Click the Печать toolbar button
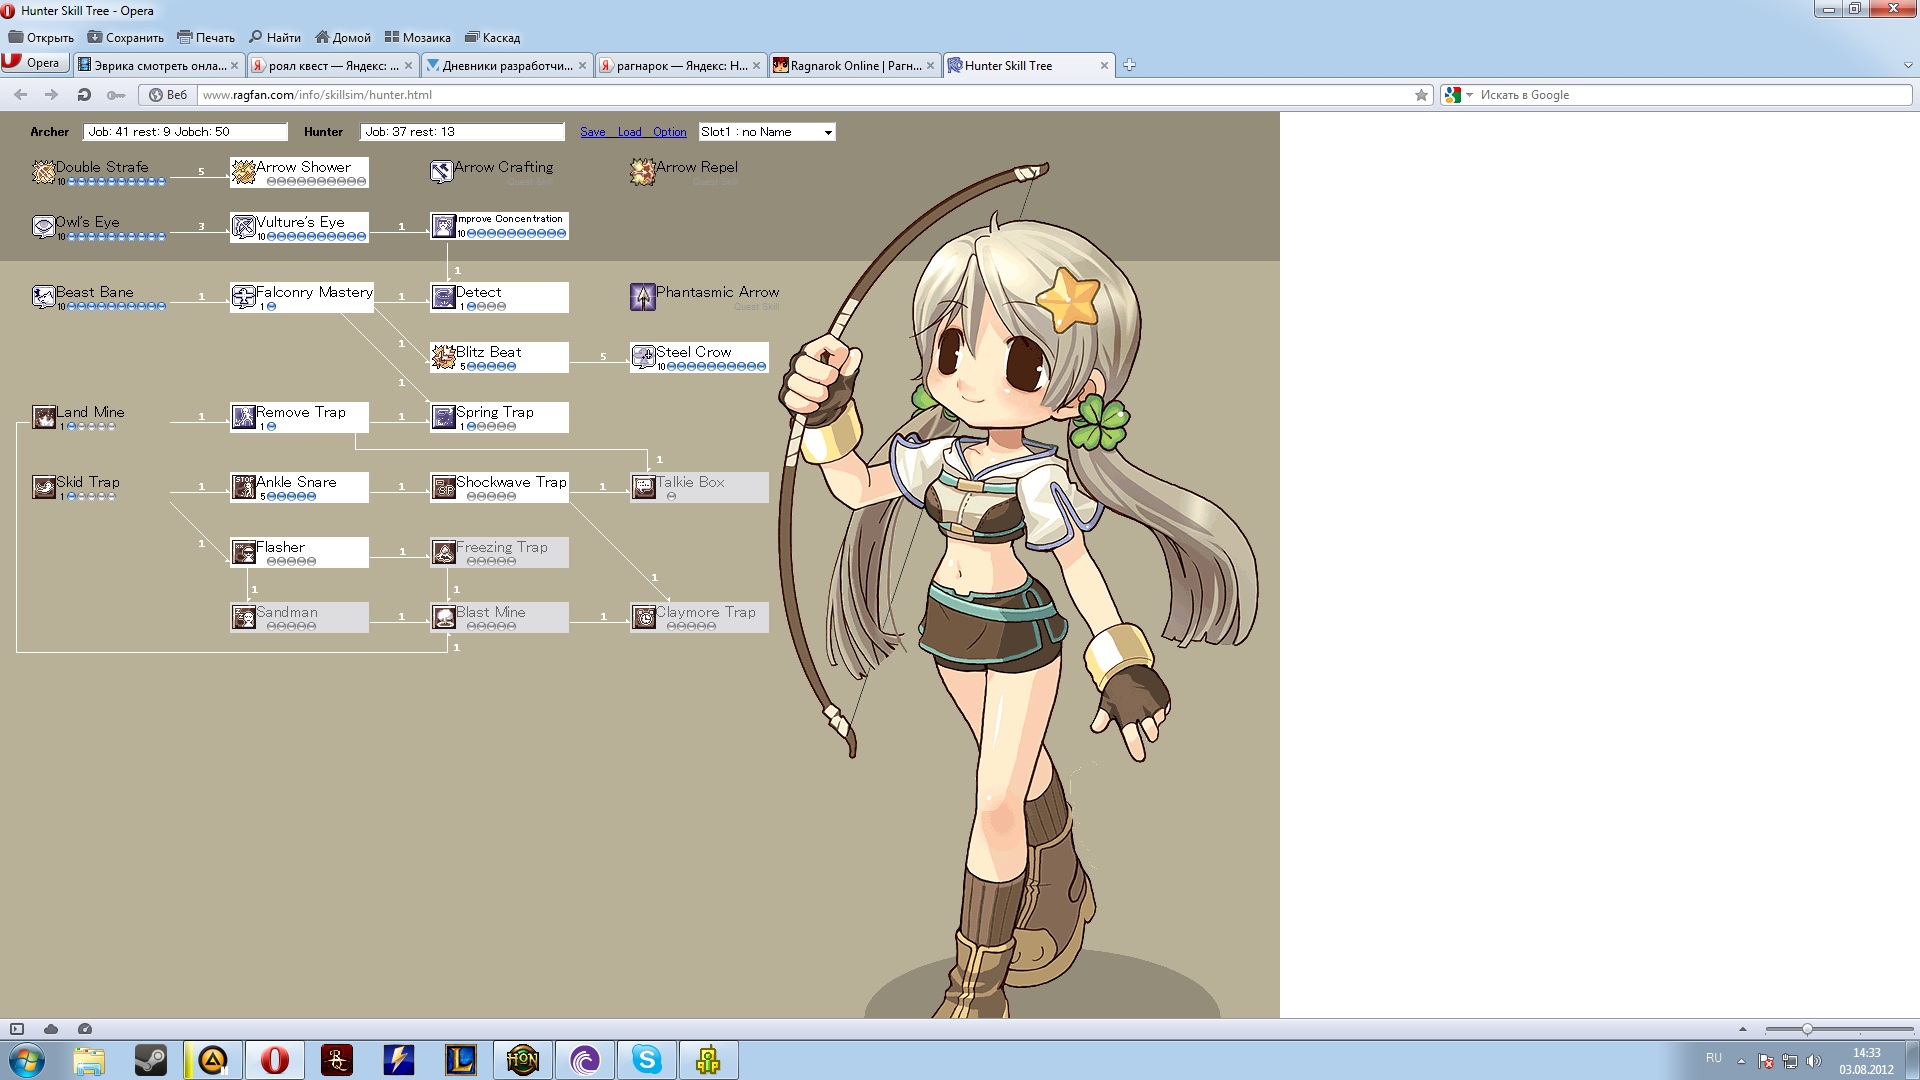 tap(206, 38)
